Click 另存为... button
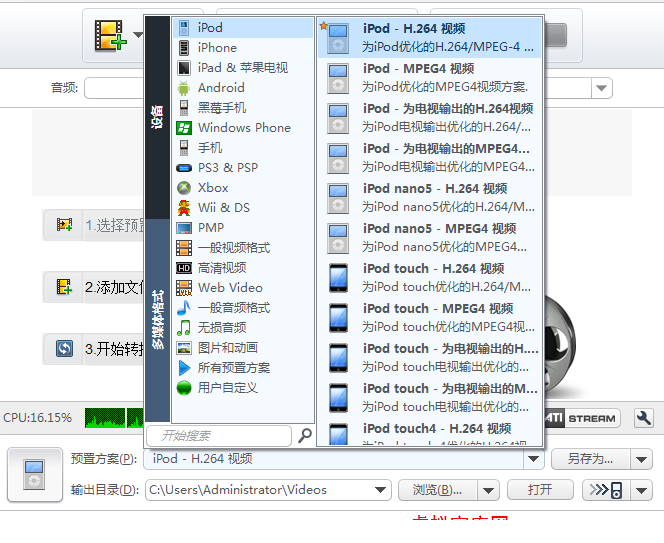This screenshot has height=543, width=664. (591, 459)
